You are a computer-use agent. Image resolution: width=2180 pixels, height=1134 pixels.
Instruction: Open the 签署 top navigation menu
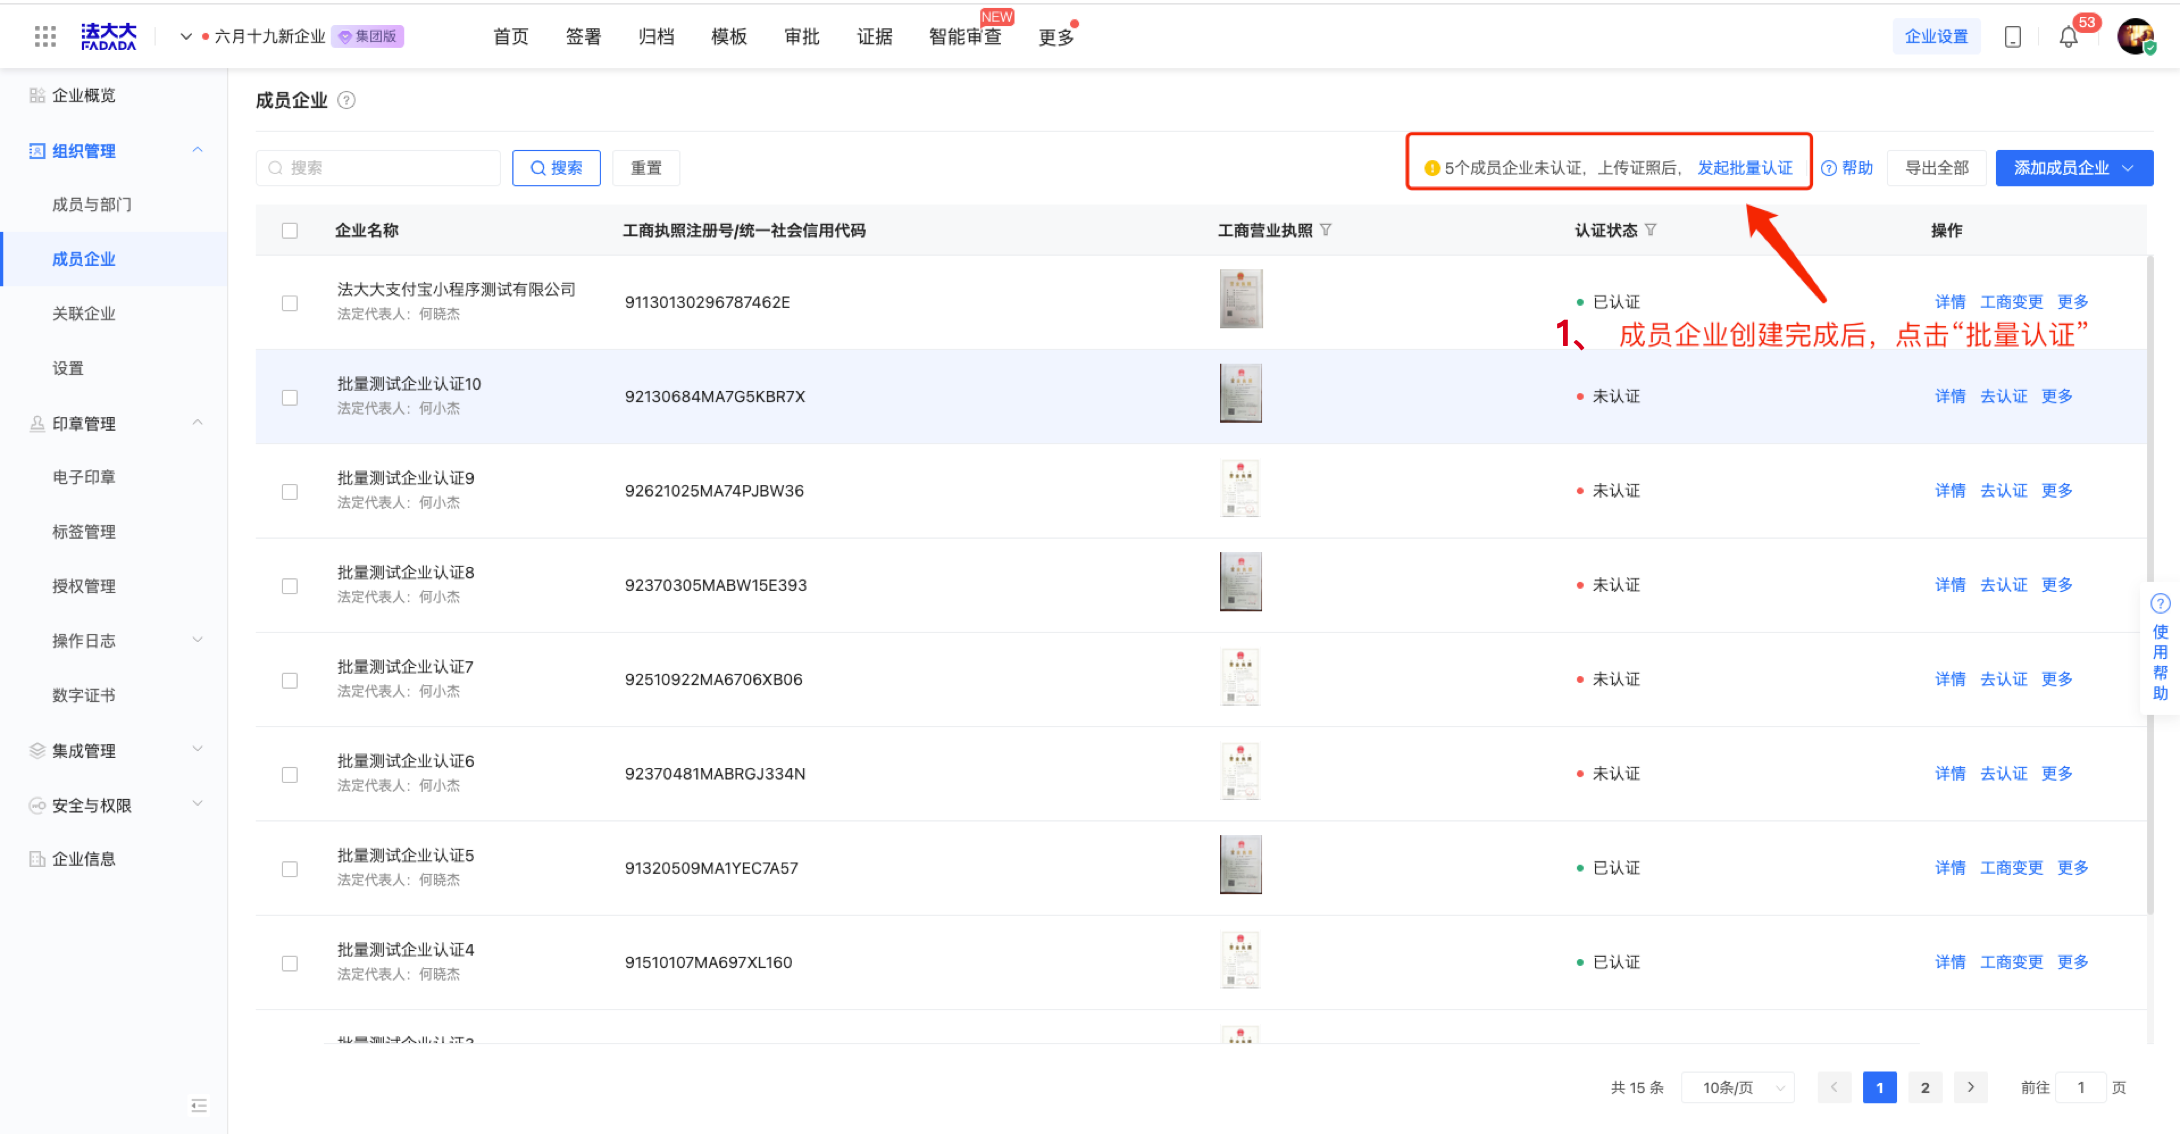click(x=583, y=37)
